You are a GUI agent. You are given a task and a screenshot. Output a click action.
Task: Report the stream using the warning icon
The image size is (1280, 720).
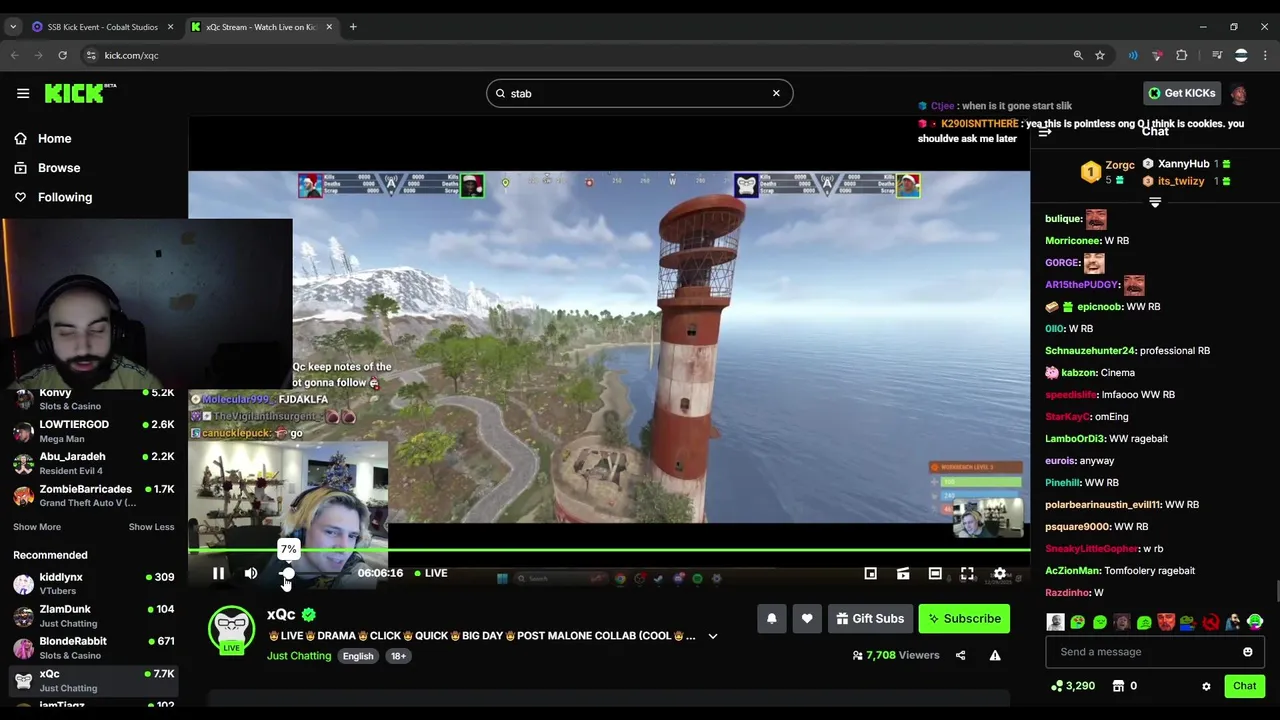click(995, 656)
